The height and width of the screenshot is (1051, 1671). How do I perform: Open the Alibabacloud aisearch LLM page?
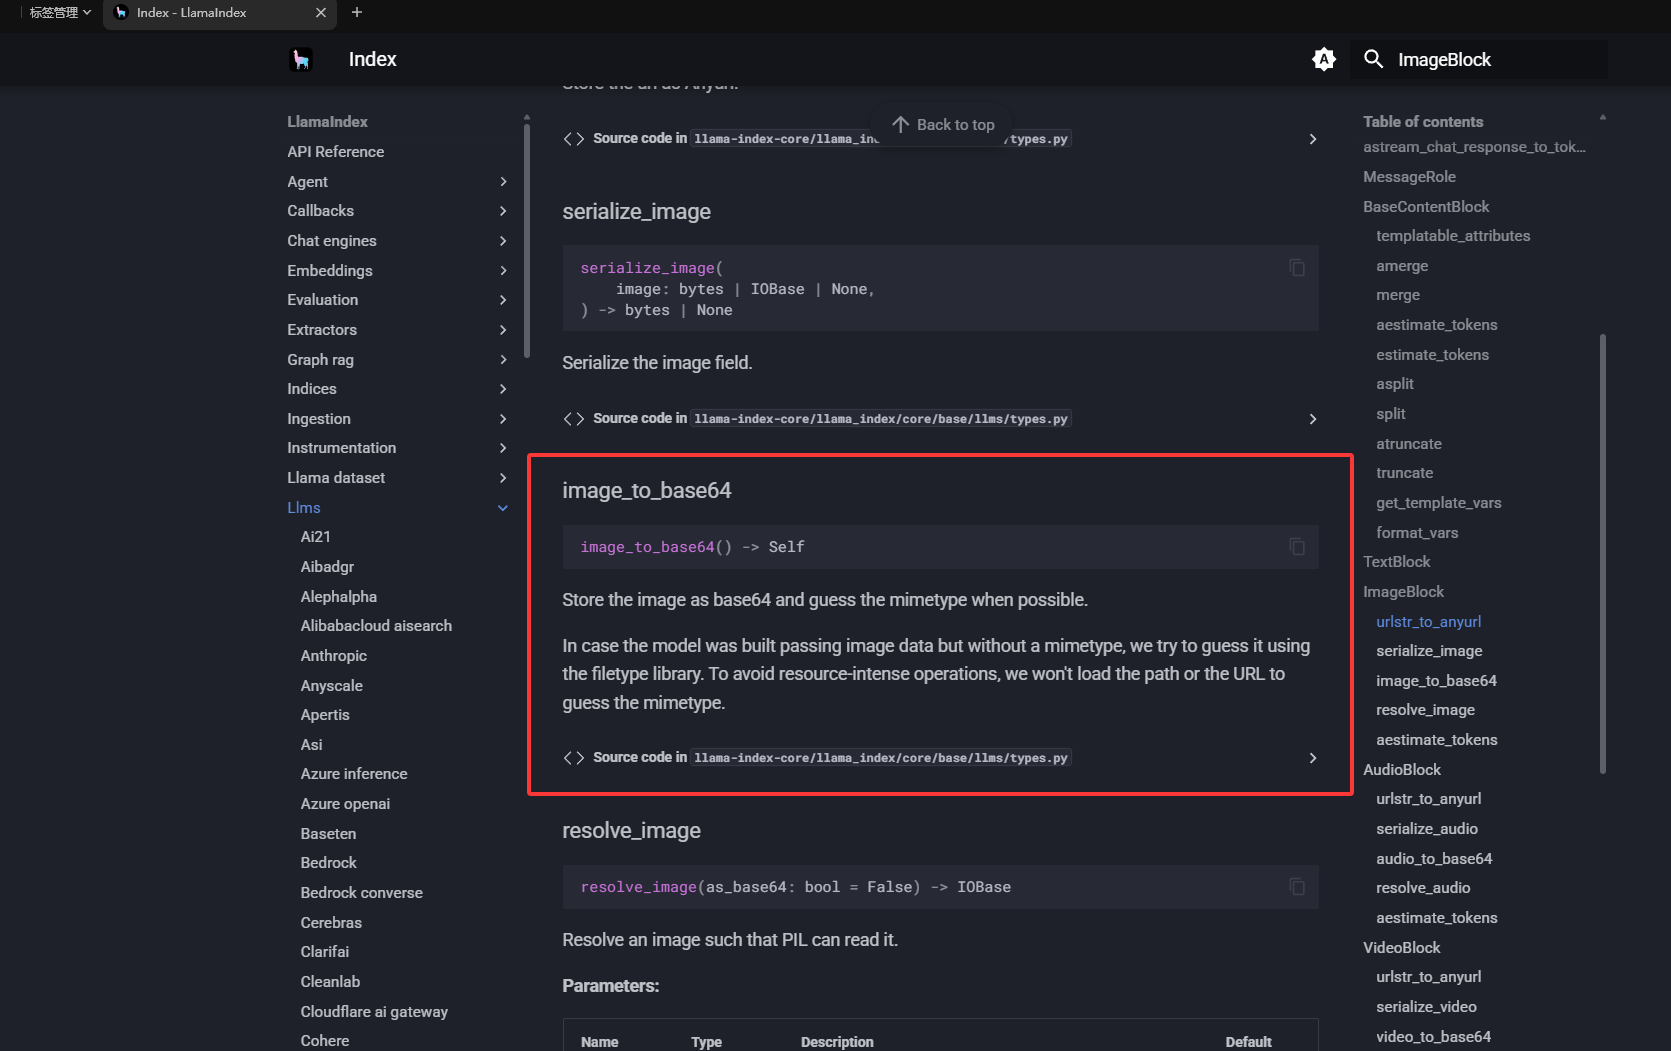pos(377,626)
